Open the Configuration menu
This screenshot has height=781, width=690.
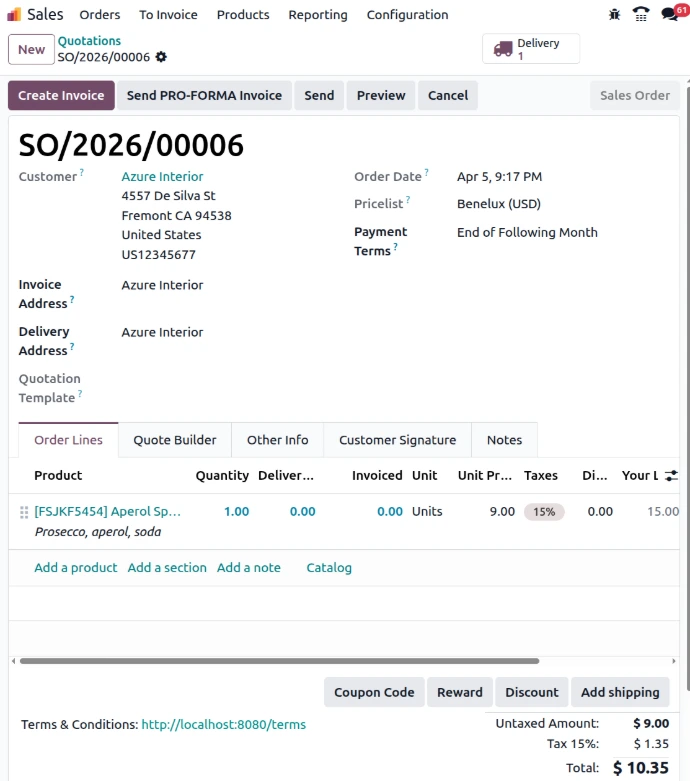[x=407, y=15]
